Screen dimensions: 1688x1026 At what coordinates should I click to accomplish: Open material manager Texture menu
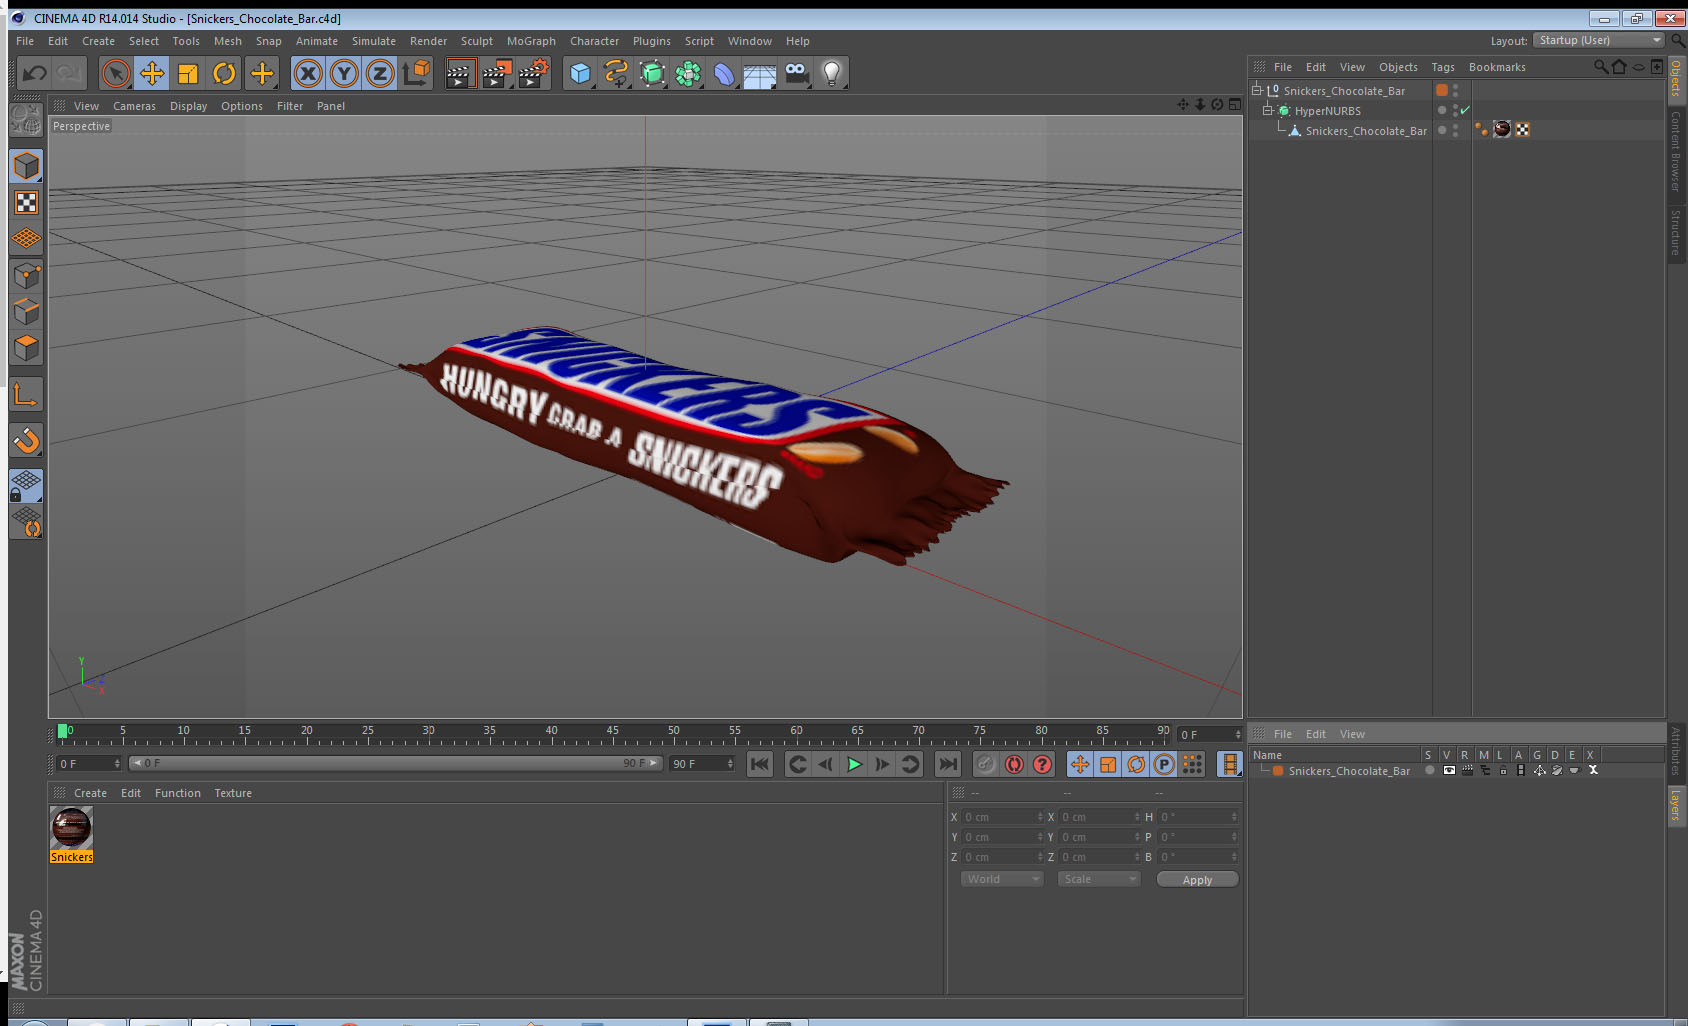click(233, 793)
